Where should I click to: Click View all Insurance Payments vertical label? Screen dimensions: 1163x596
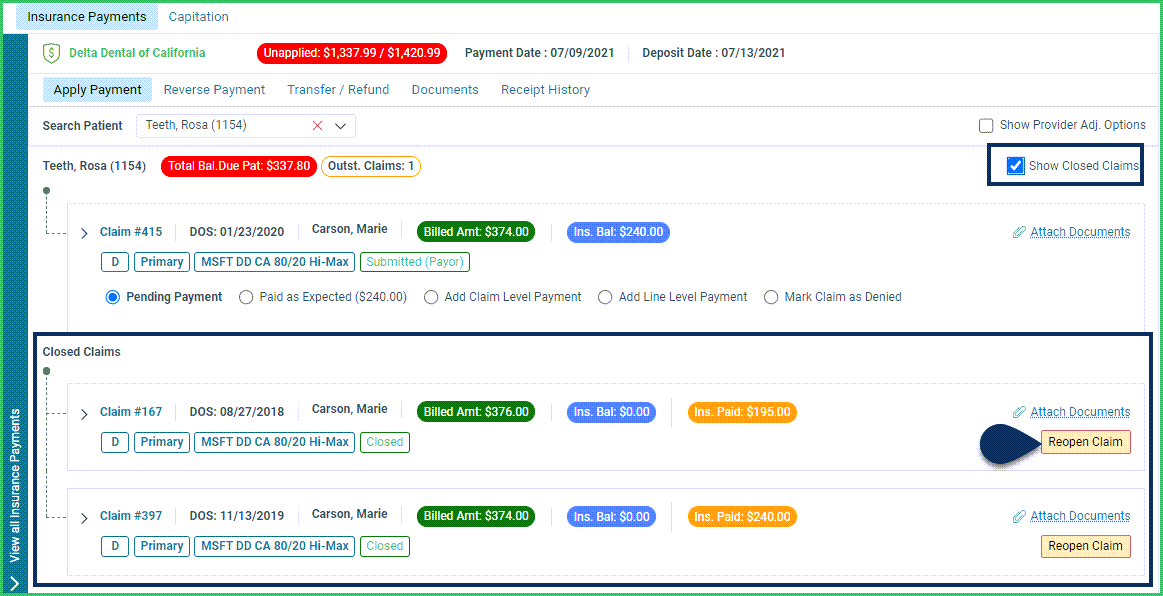coord(15,485)
